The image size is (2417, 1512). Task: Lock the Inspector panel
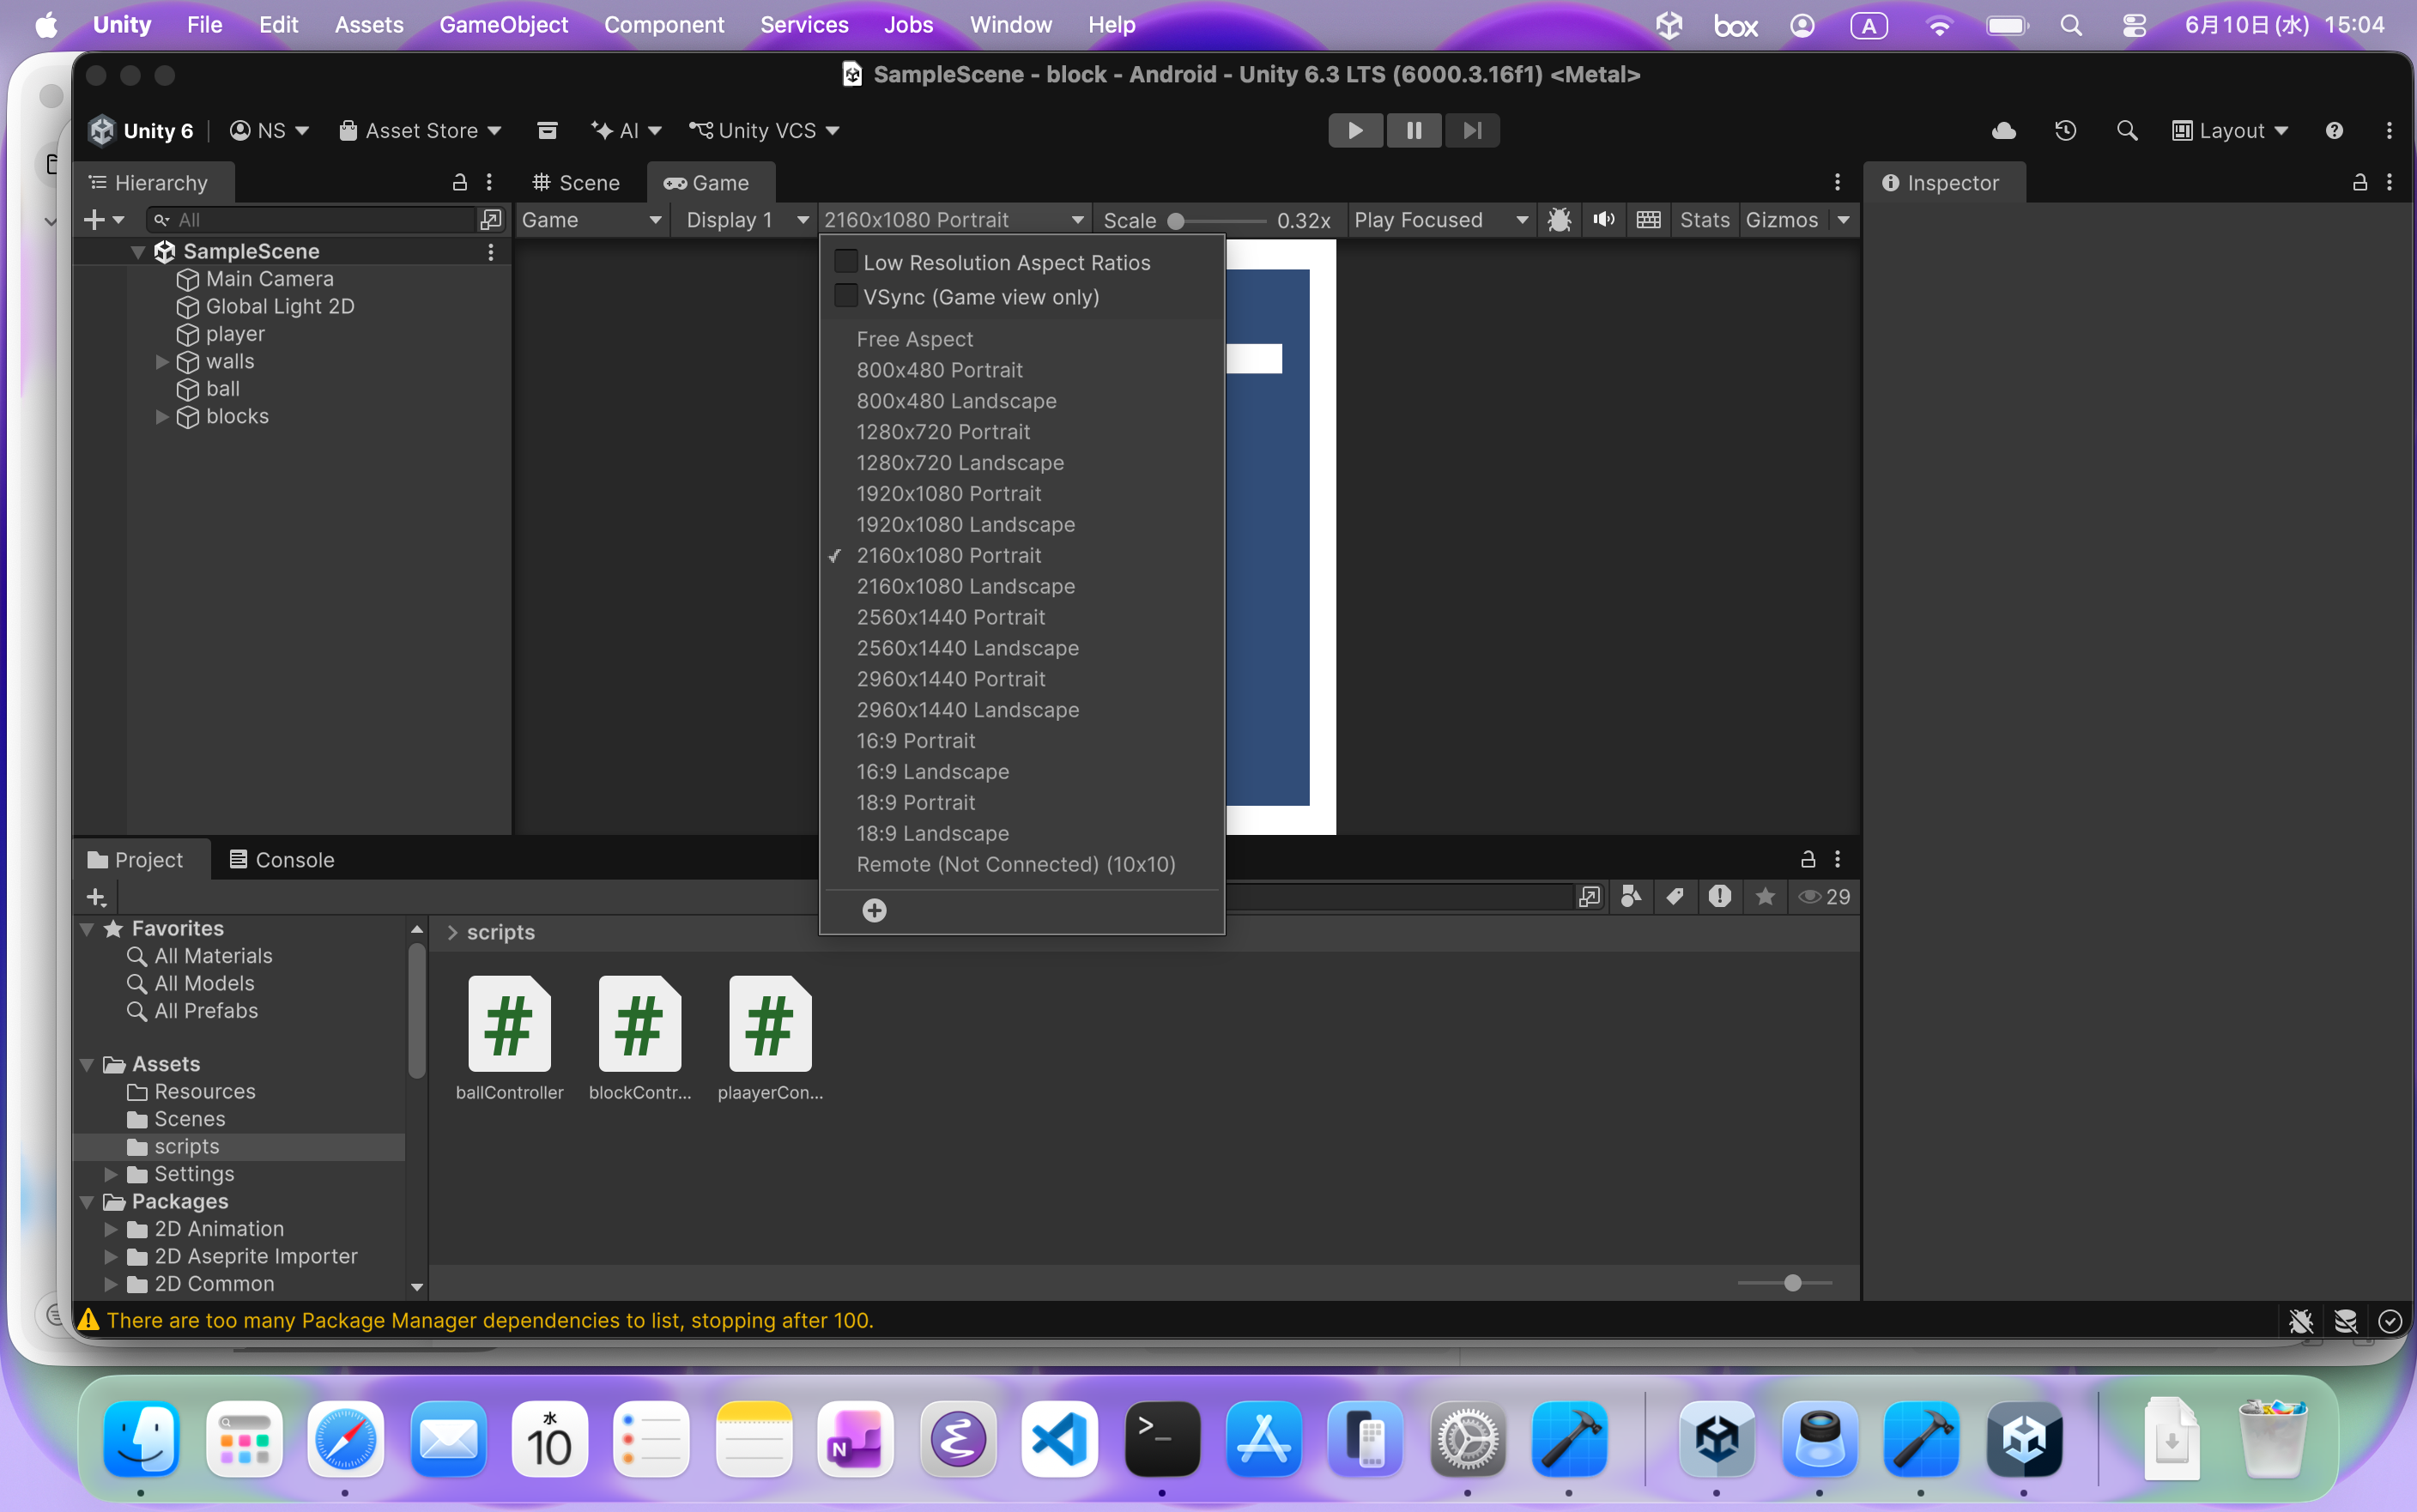[x=2360, y=182]
